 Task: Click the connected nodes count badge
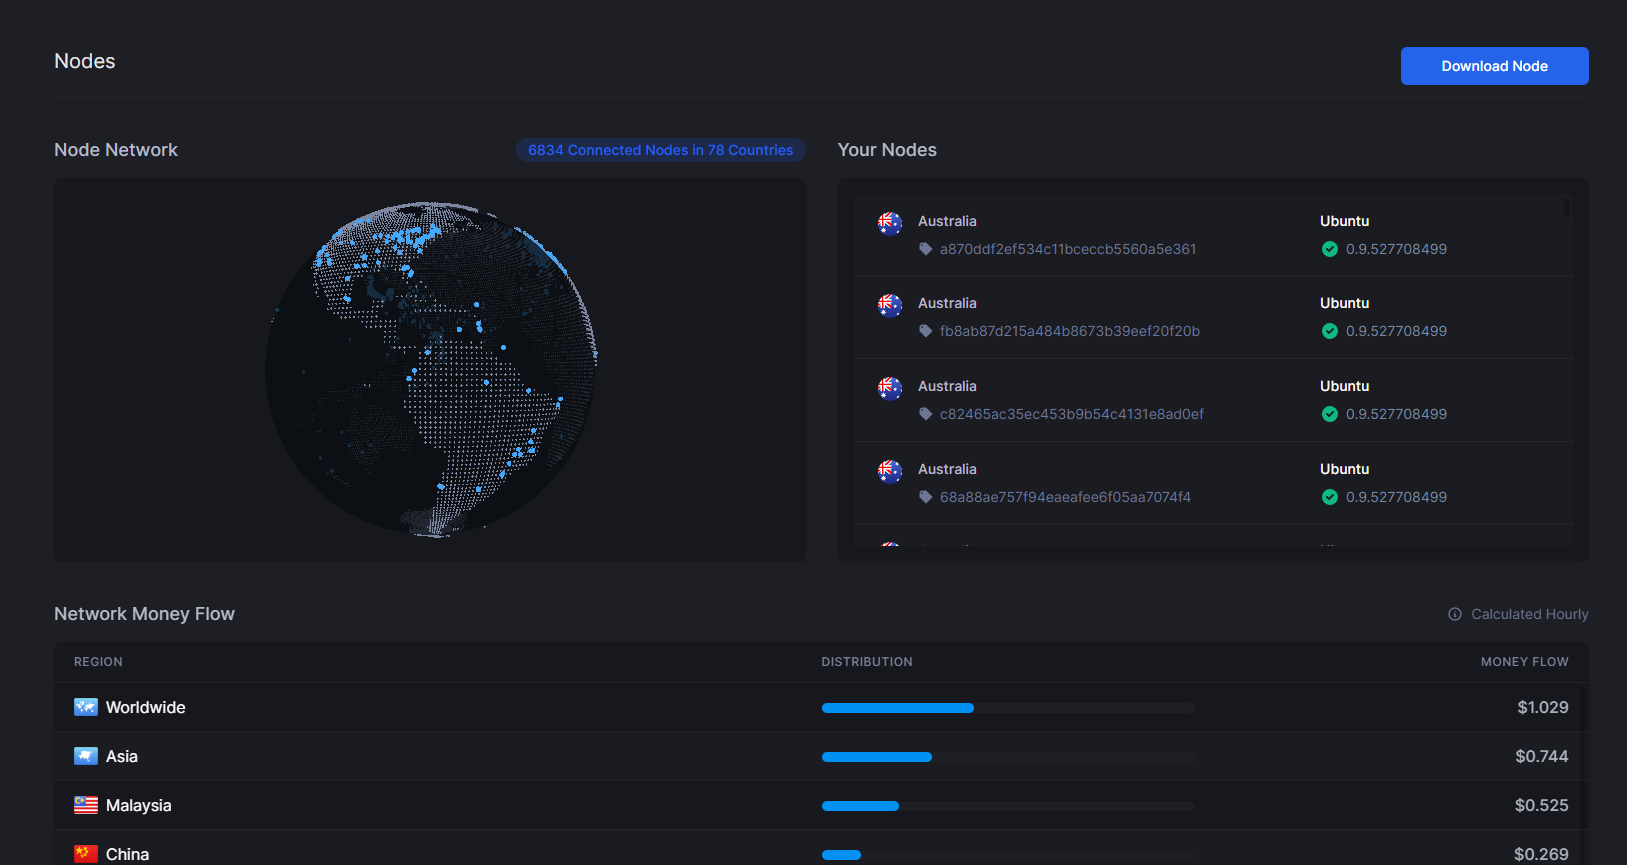660,150
